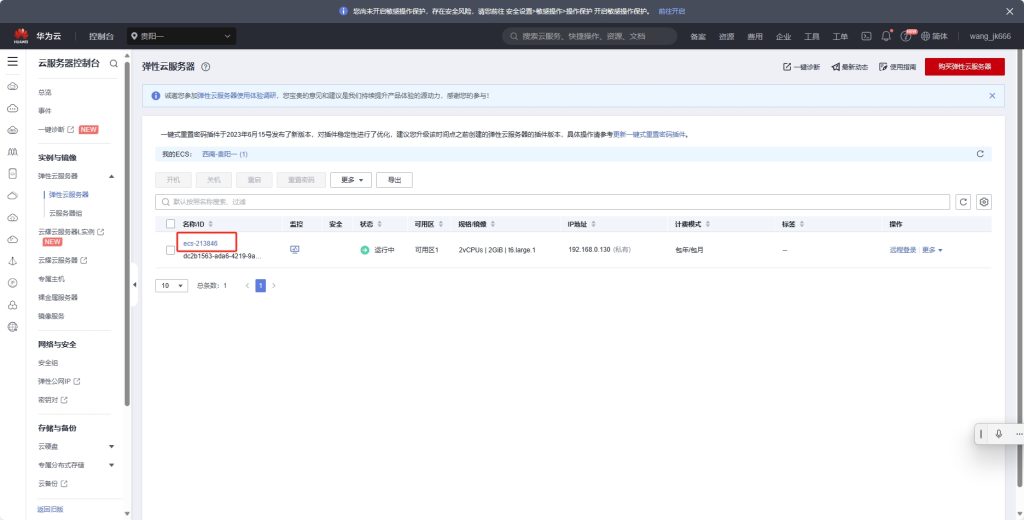Click the 导出 export button

tap(394, 180)
